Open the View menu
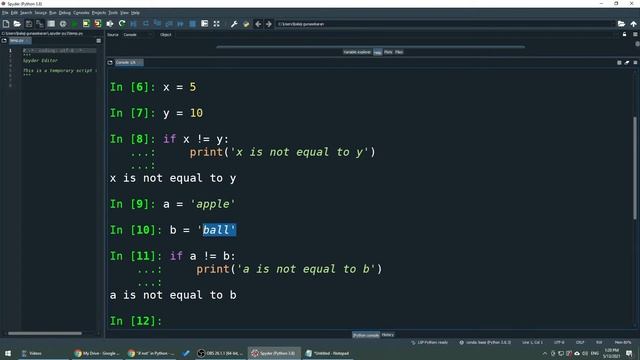 coord(124,13)
